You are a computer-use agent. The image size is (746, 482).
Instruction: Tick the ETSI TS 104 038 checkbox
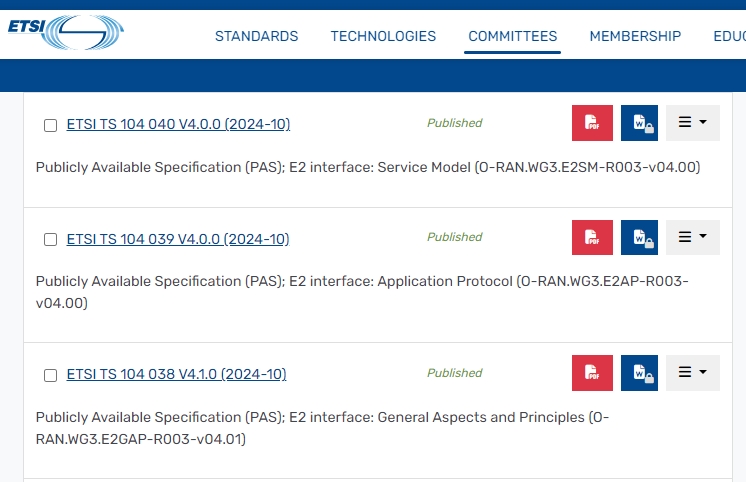coord(50,375)
